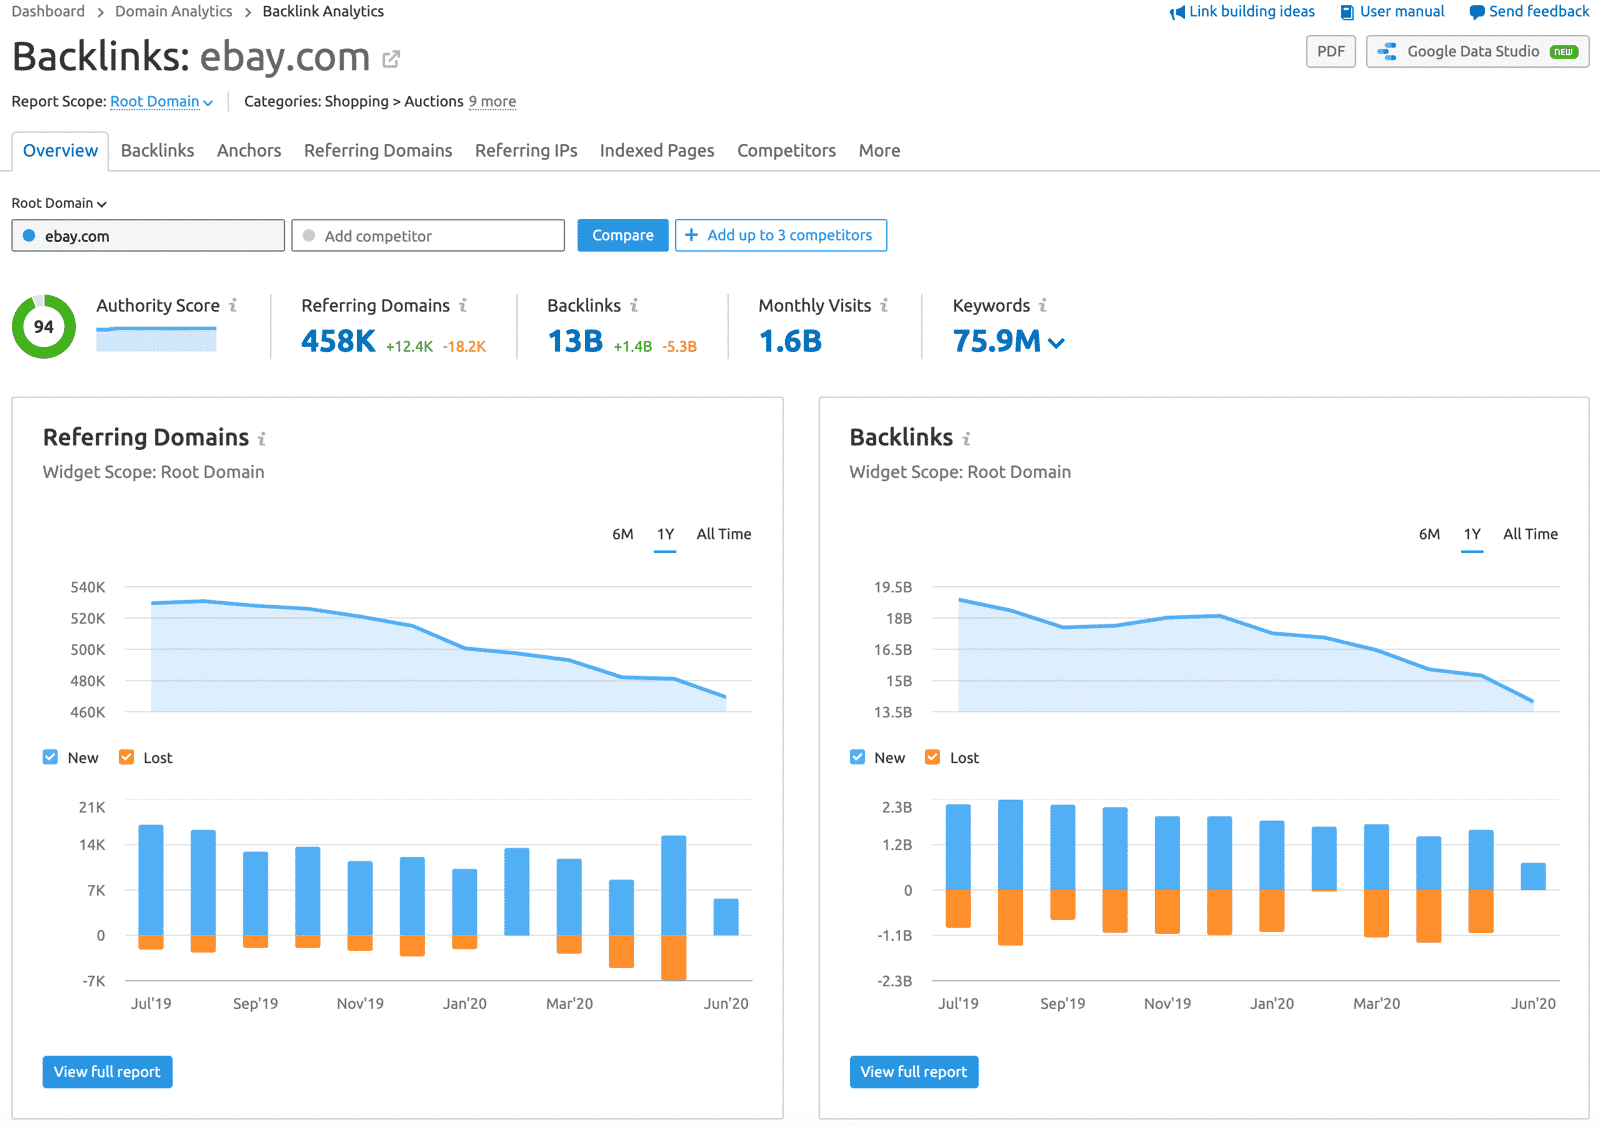Export the report as PDF
The height and width of the screenshot is (1126, 1600).
pyautogui.click(x=1330, y=51)
